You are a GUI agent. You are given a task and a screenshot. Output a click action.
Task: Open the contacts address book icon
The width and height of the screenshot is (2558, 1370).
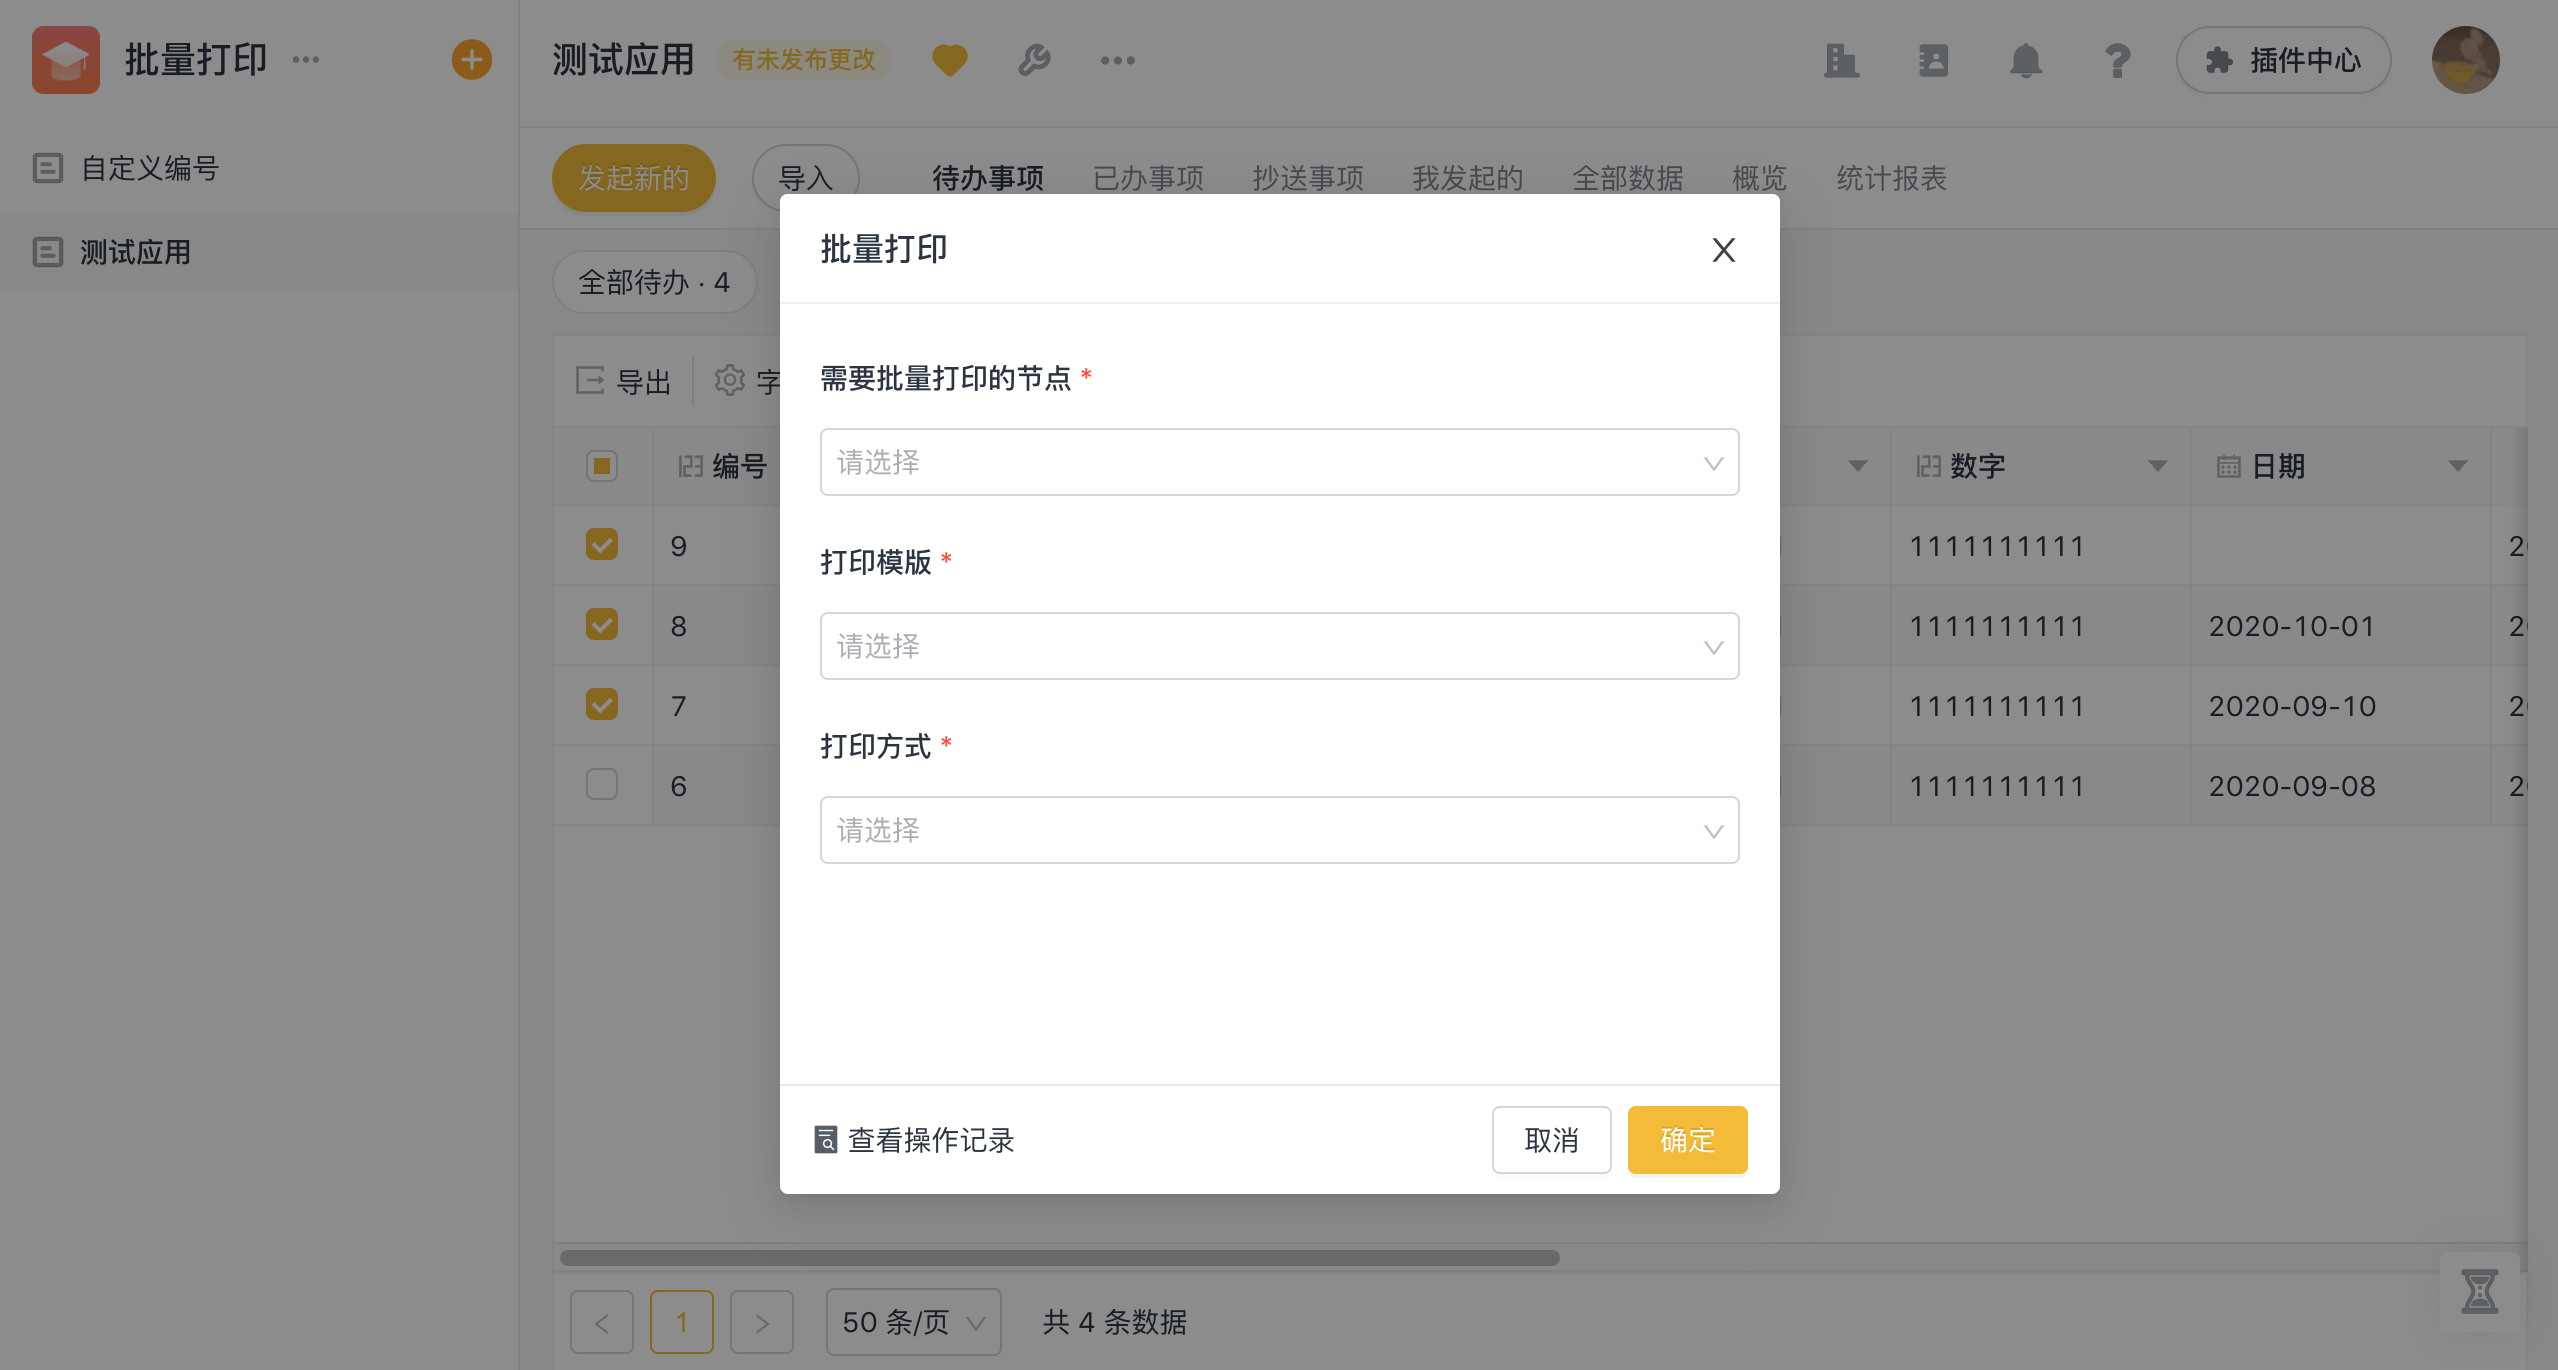[x=1933, y=61]
